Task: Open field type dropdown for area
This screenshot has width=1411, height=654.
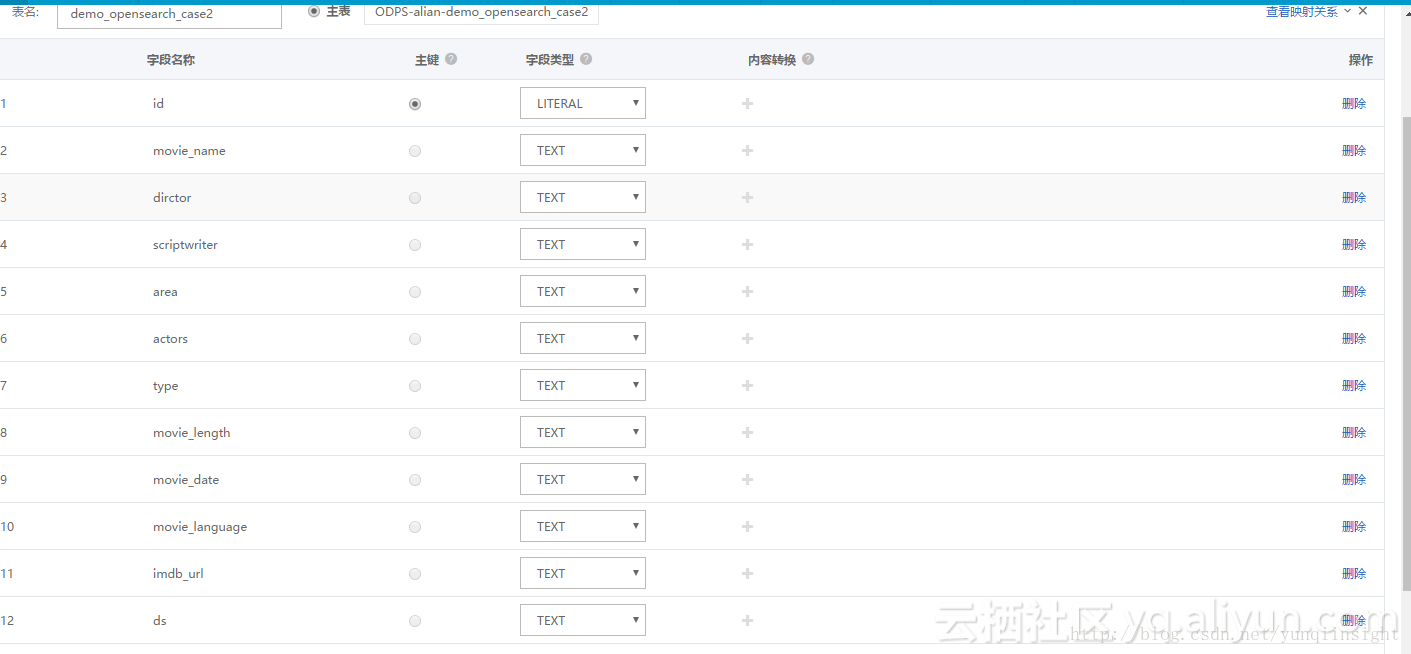Action: pos(583,291)
